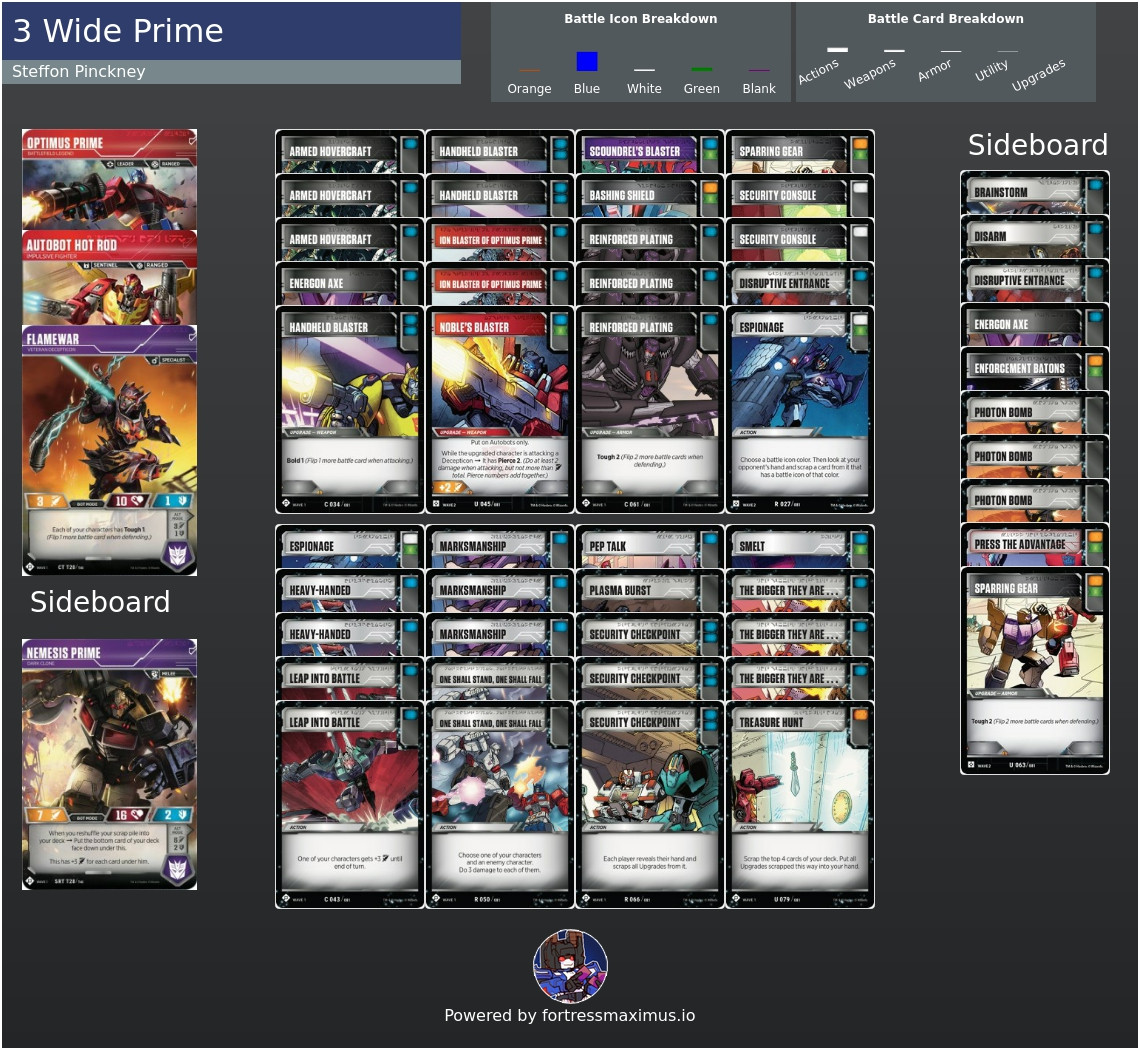Viewport: 1140px width, 1050px height.
Task: Click the "Tough 2" text on Reinforced Plating
Action: pyautogui.click(x=608, y=457)
